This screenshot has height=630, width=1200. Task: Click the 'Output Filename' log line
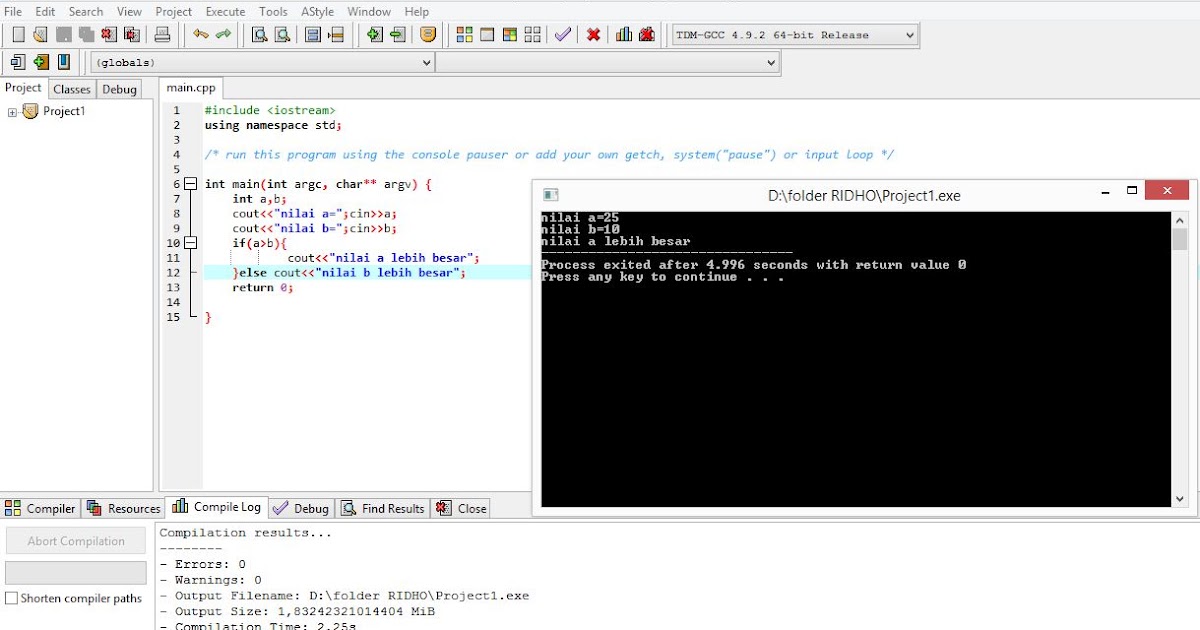(x=344, y=596)
